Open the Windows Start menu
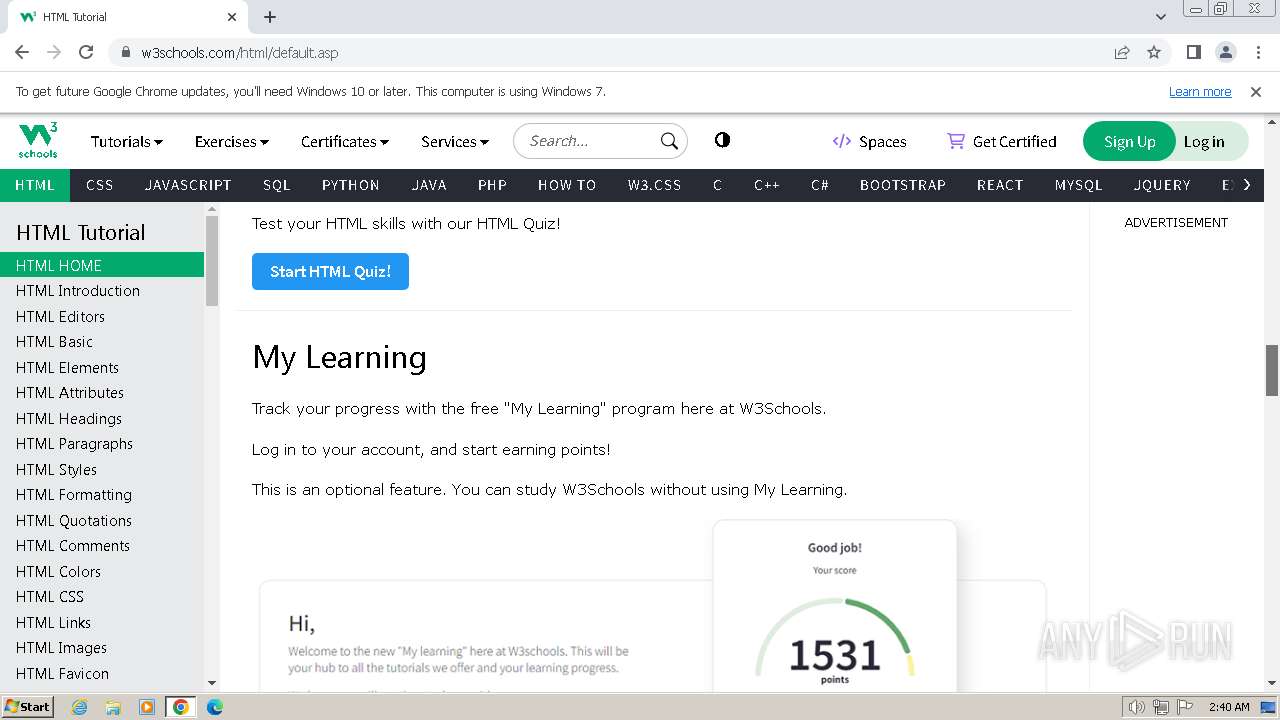 click(27, 706)
